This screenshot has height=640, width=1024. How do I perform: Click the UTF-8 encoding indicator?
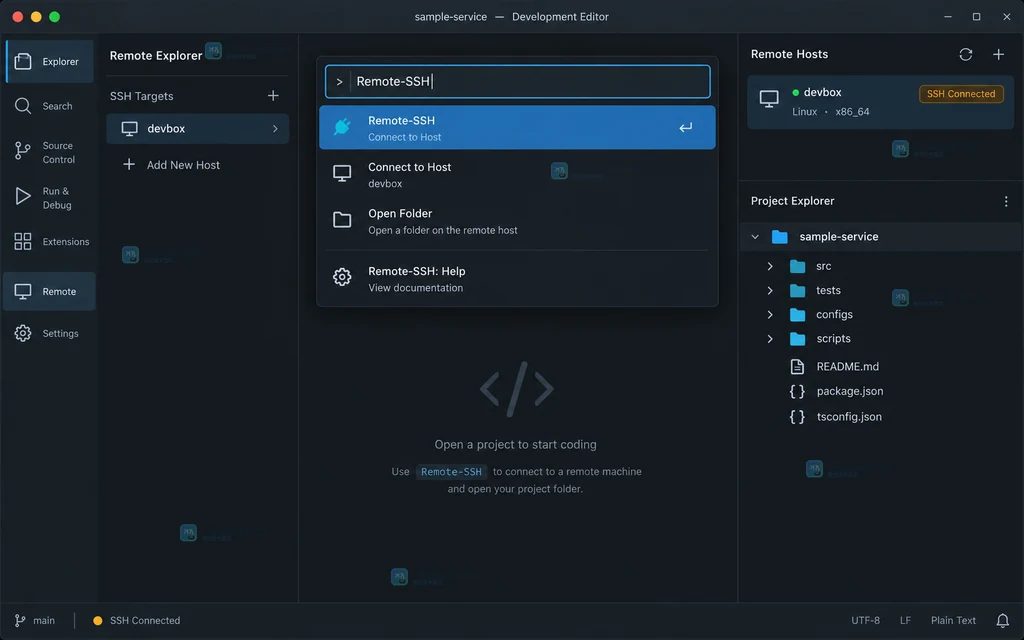(865, 620)
